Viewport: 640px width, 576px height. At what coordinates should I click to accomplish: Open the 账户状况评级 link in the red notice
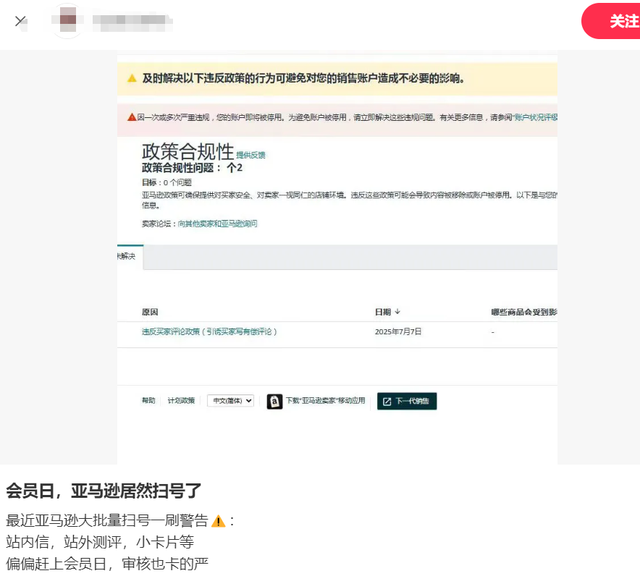pyautogui.click(x=536, y=118)
